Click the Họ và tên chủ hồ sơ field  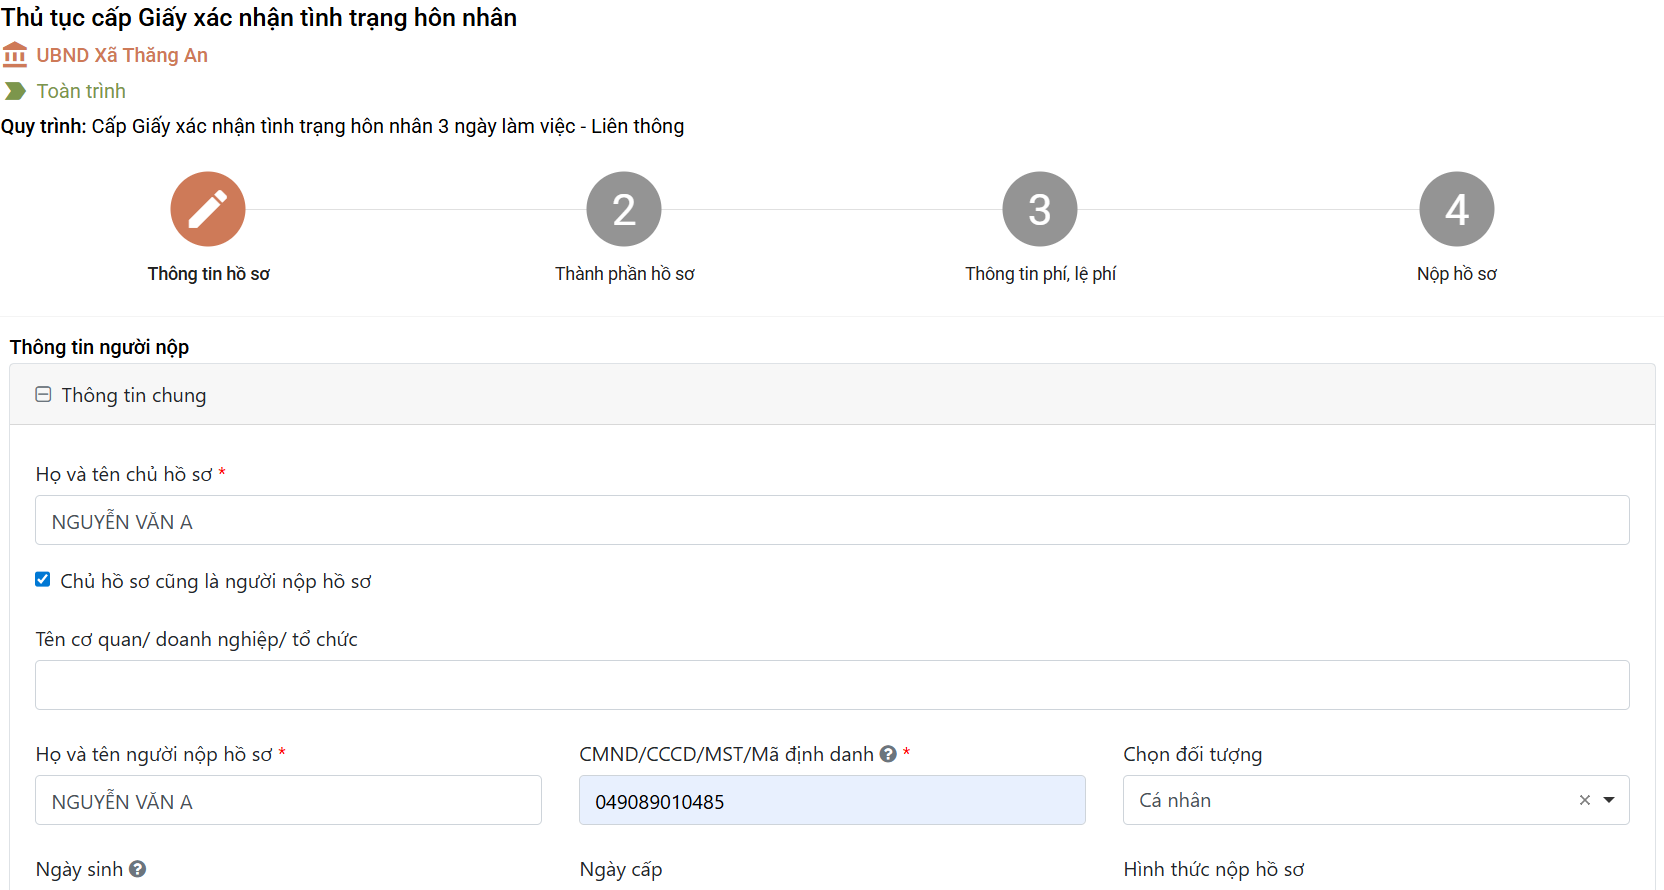pos(832,521)
